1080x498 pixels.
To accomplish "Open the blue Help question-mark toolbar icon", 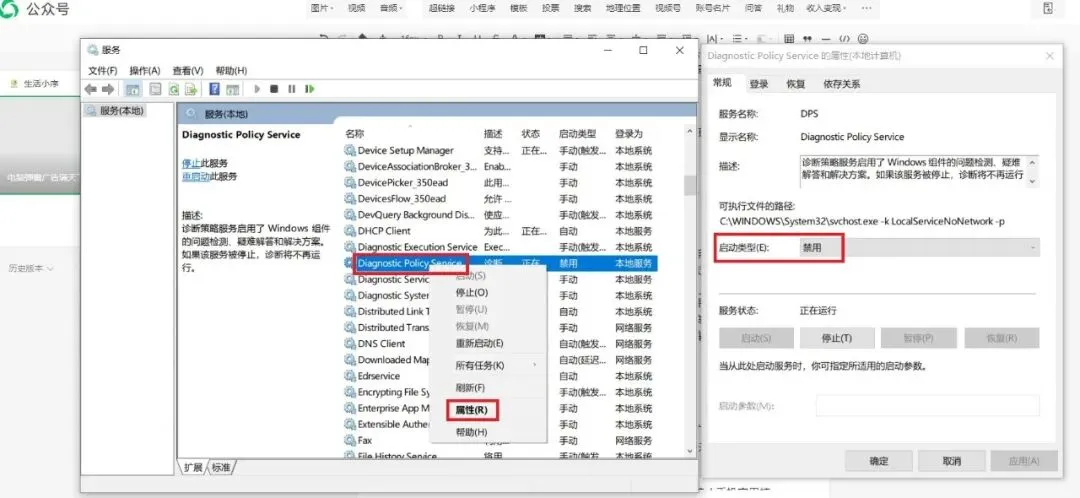I will pyautogui.click(x=214, y=89).
